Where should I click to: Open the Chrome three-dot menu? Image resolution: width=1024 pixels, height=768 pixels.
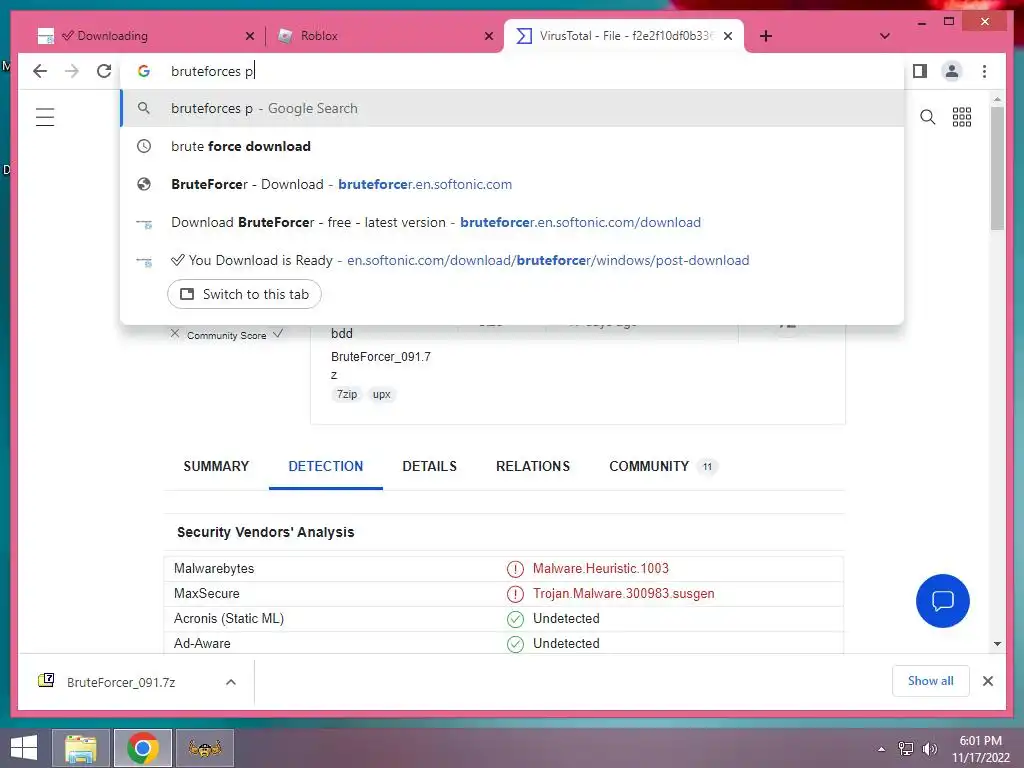[x=984, y=71]
